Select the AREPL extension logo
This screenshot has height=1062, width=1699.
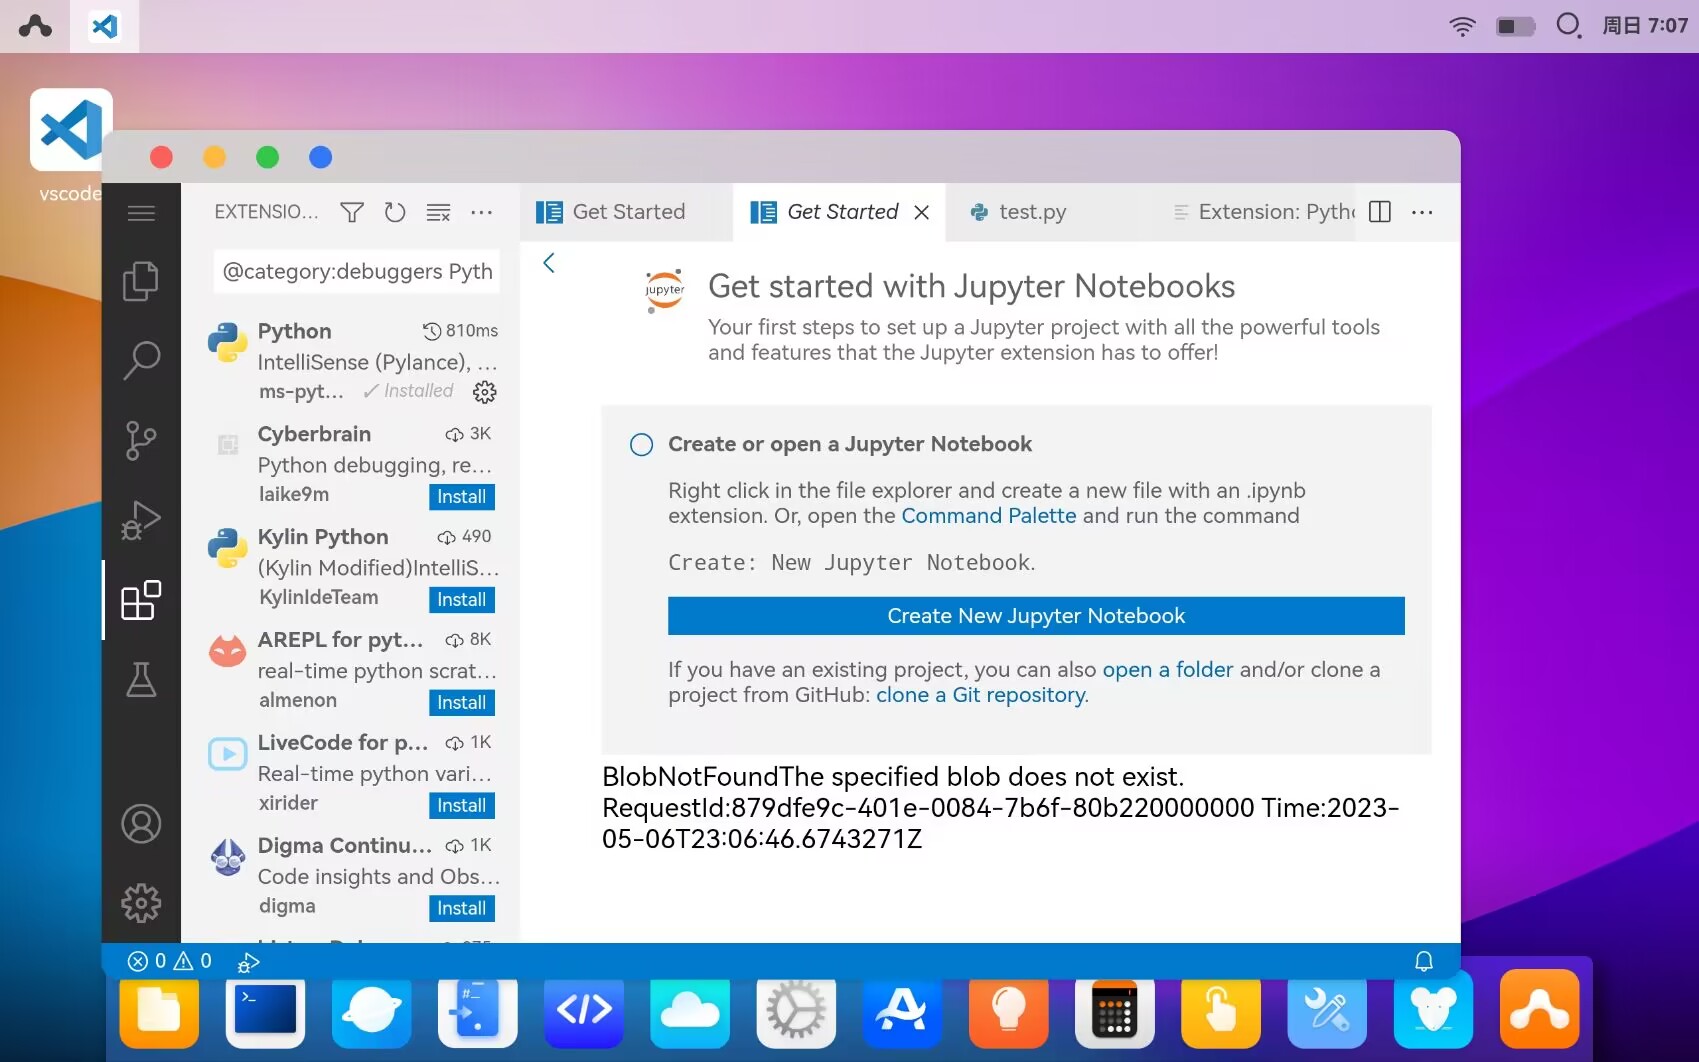click(228, 651)
